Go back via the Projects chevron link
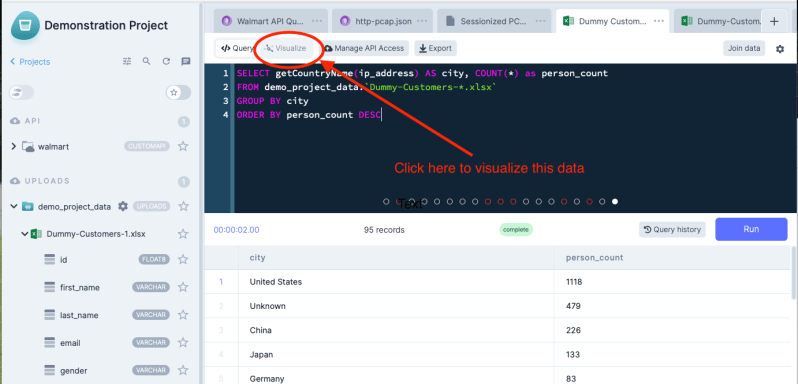Viewport: 798px width, 384px height. click(x=30, y=62)
